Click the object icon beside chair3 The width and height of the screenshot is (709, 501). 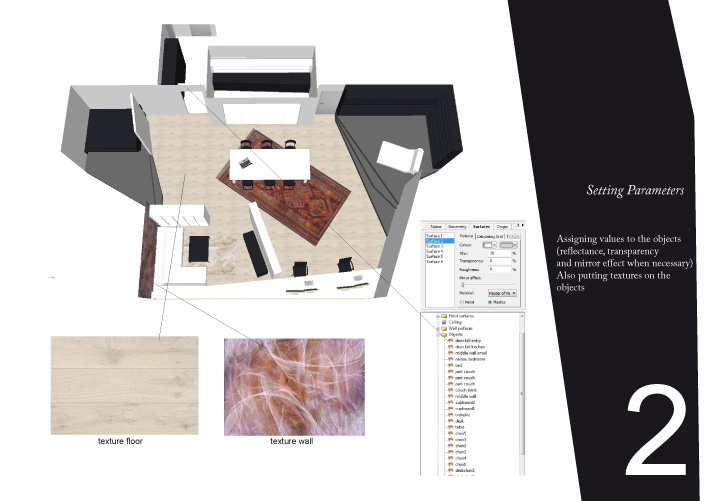[450, 440]
